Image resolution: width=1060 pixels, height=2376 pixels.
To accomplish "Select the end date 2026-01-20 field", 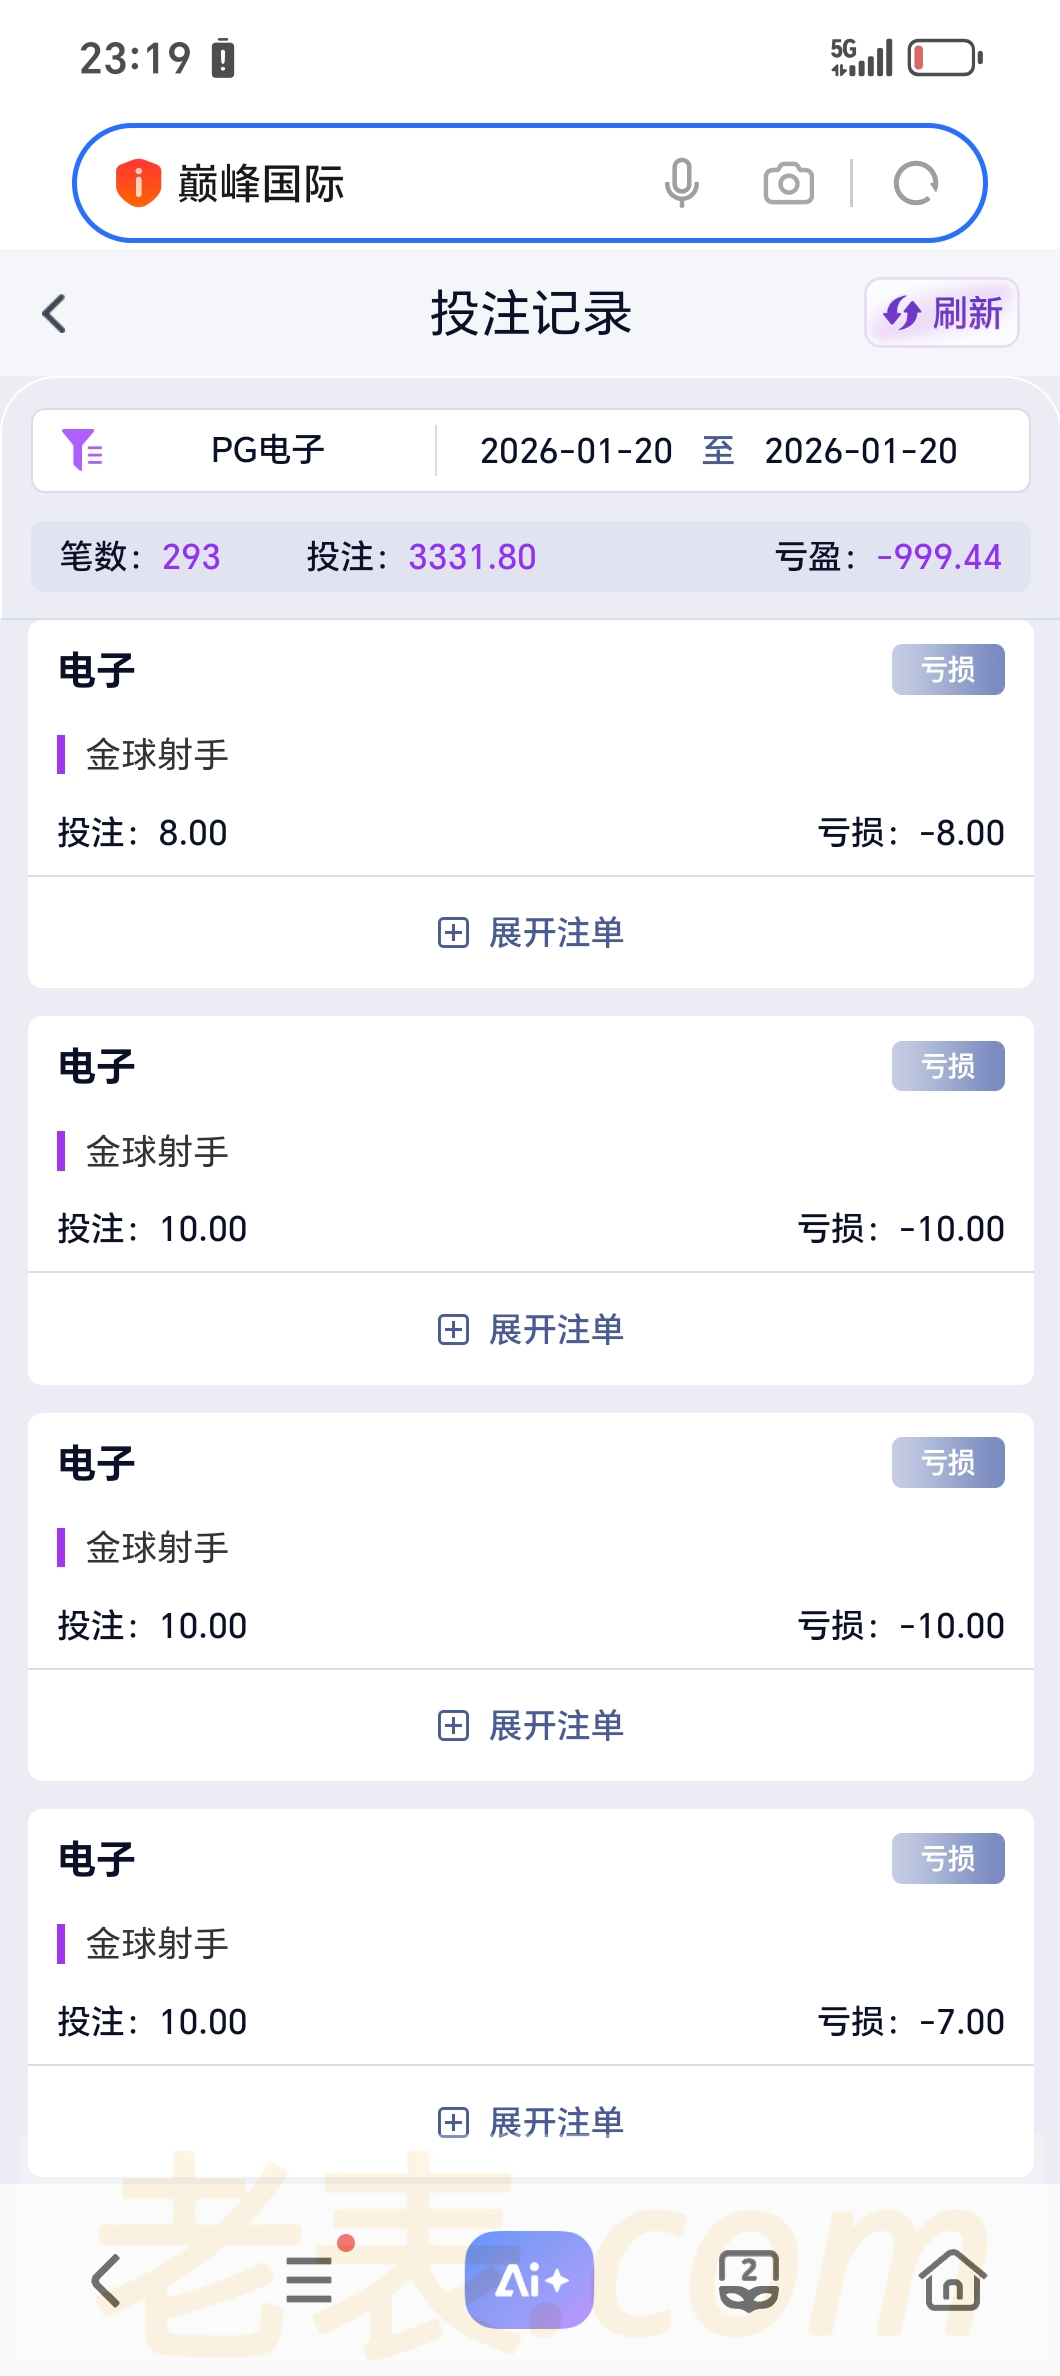I will click(860, 451).
